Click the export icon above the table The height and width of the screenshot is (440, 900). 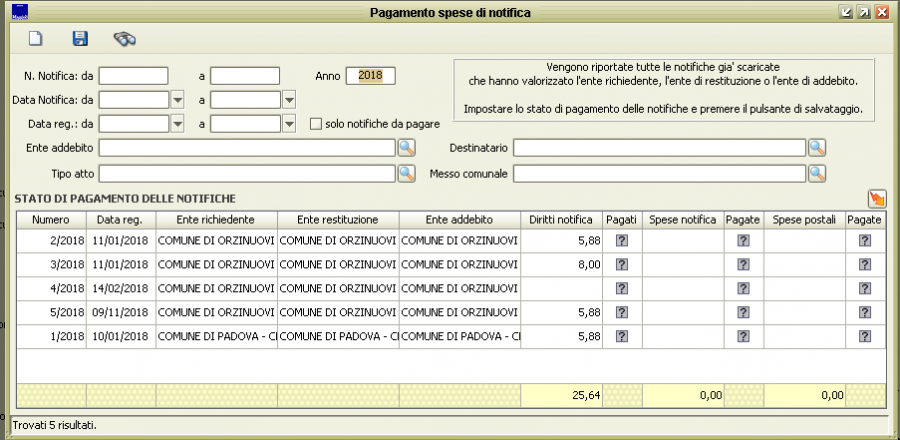coord(876,199)
